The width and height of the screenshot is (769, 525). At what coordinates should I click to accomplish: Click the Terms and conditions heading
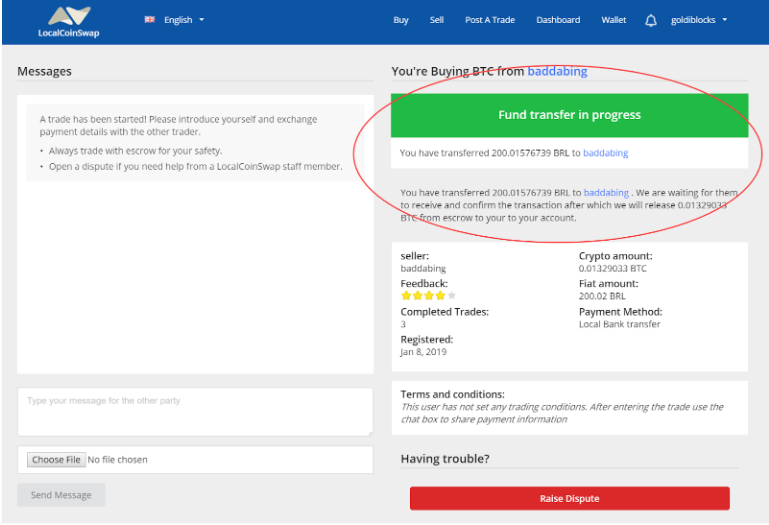point(452,394)
